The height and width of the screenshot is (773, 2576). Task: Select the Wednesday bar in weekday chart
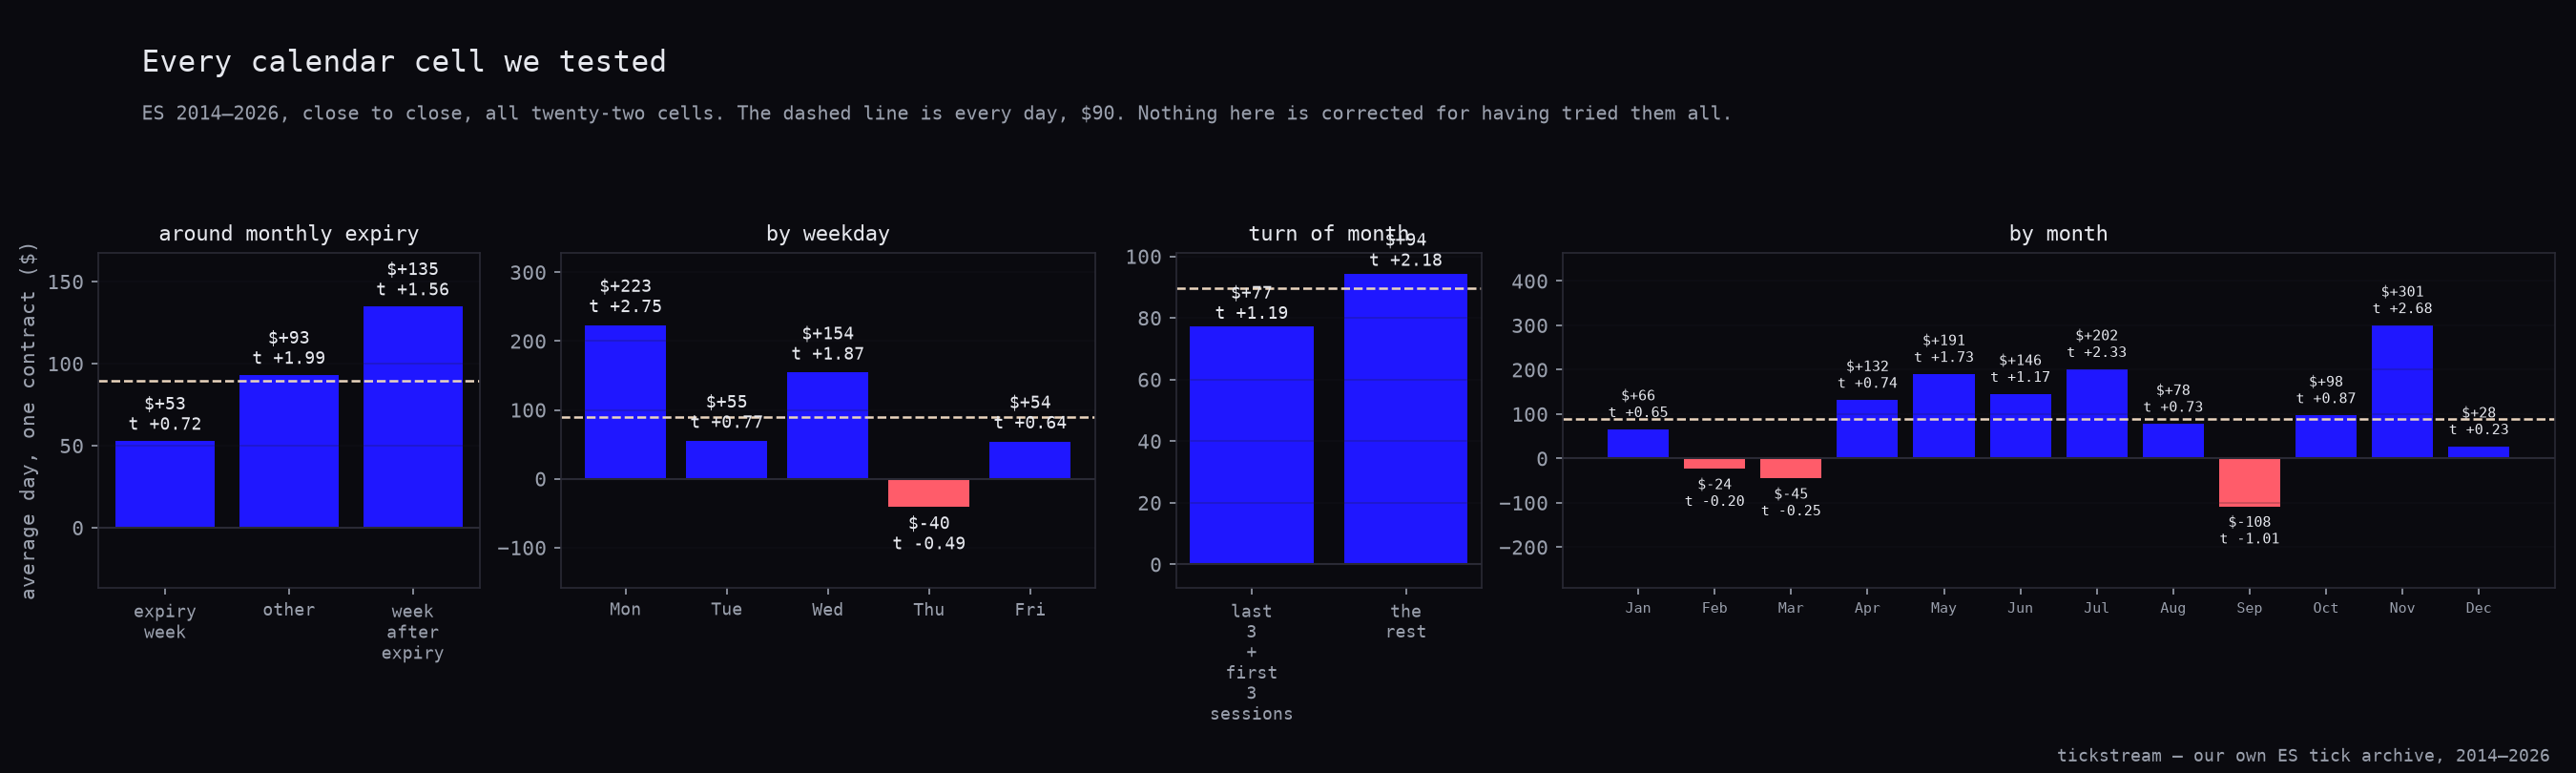[828, 425]
